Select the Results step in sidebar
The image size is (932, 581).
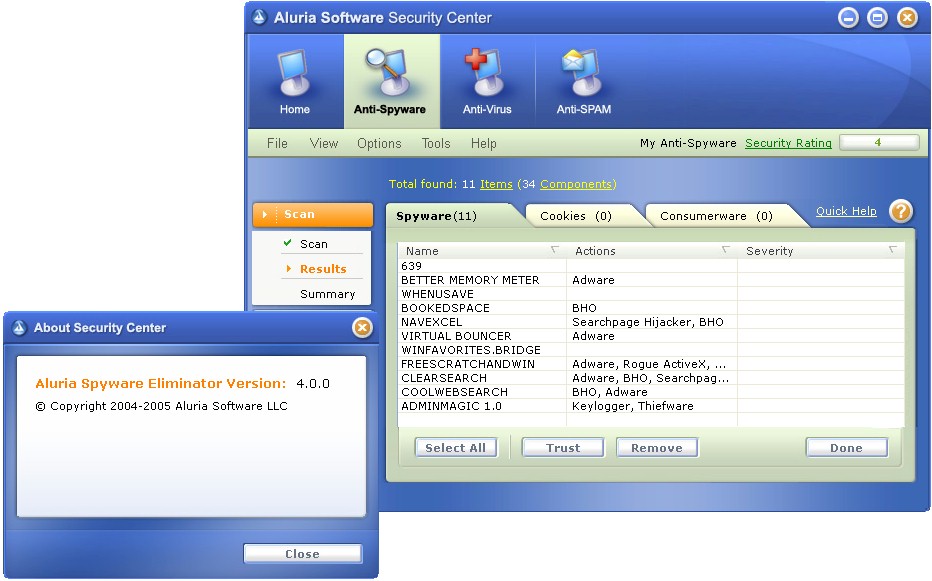323,269
